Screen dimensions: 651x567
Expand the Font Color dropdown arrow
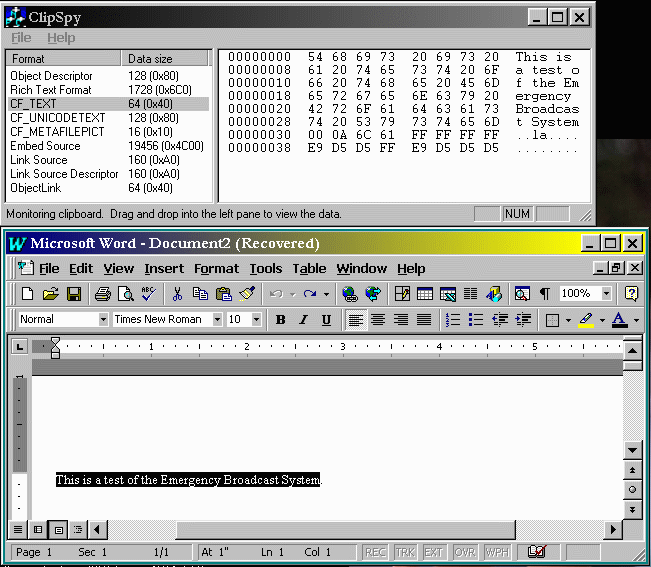pyautogui.click(x=636, y=320)
